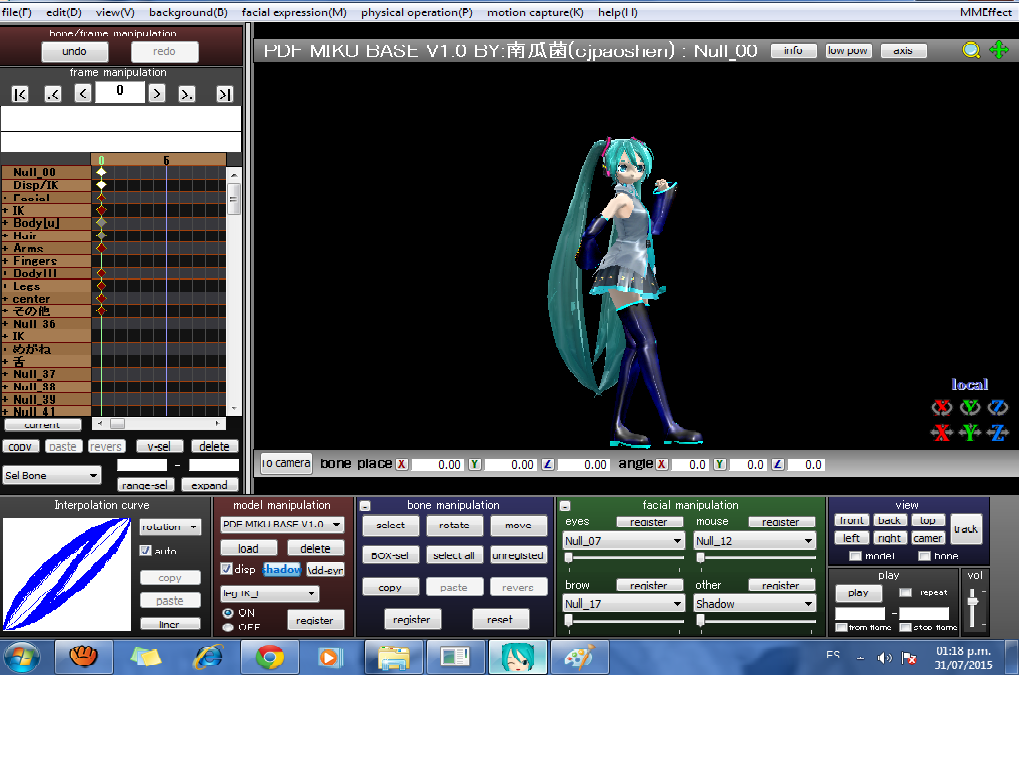The height and width of the screenshot is (768, 1024).
Task: Open Internet Explorer from the taskbar
Action: tap(208, 657)
